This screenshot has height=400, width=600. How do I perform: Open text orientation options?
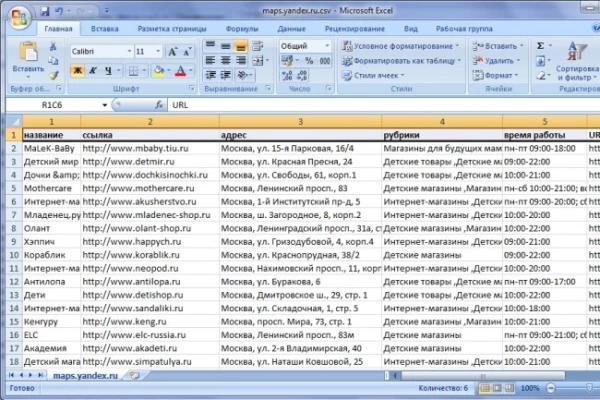(x=243, y=75)
